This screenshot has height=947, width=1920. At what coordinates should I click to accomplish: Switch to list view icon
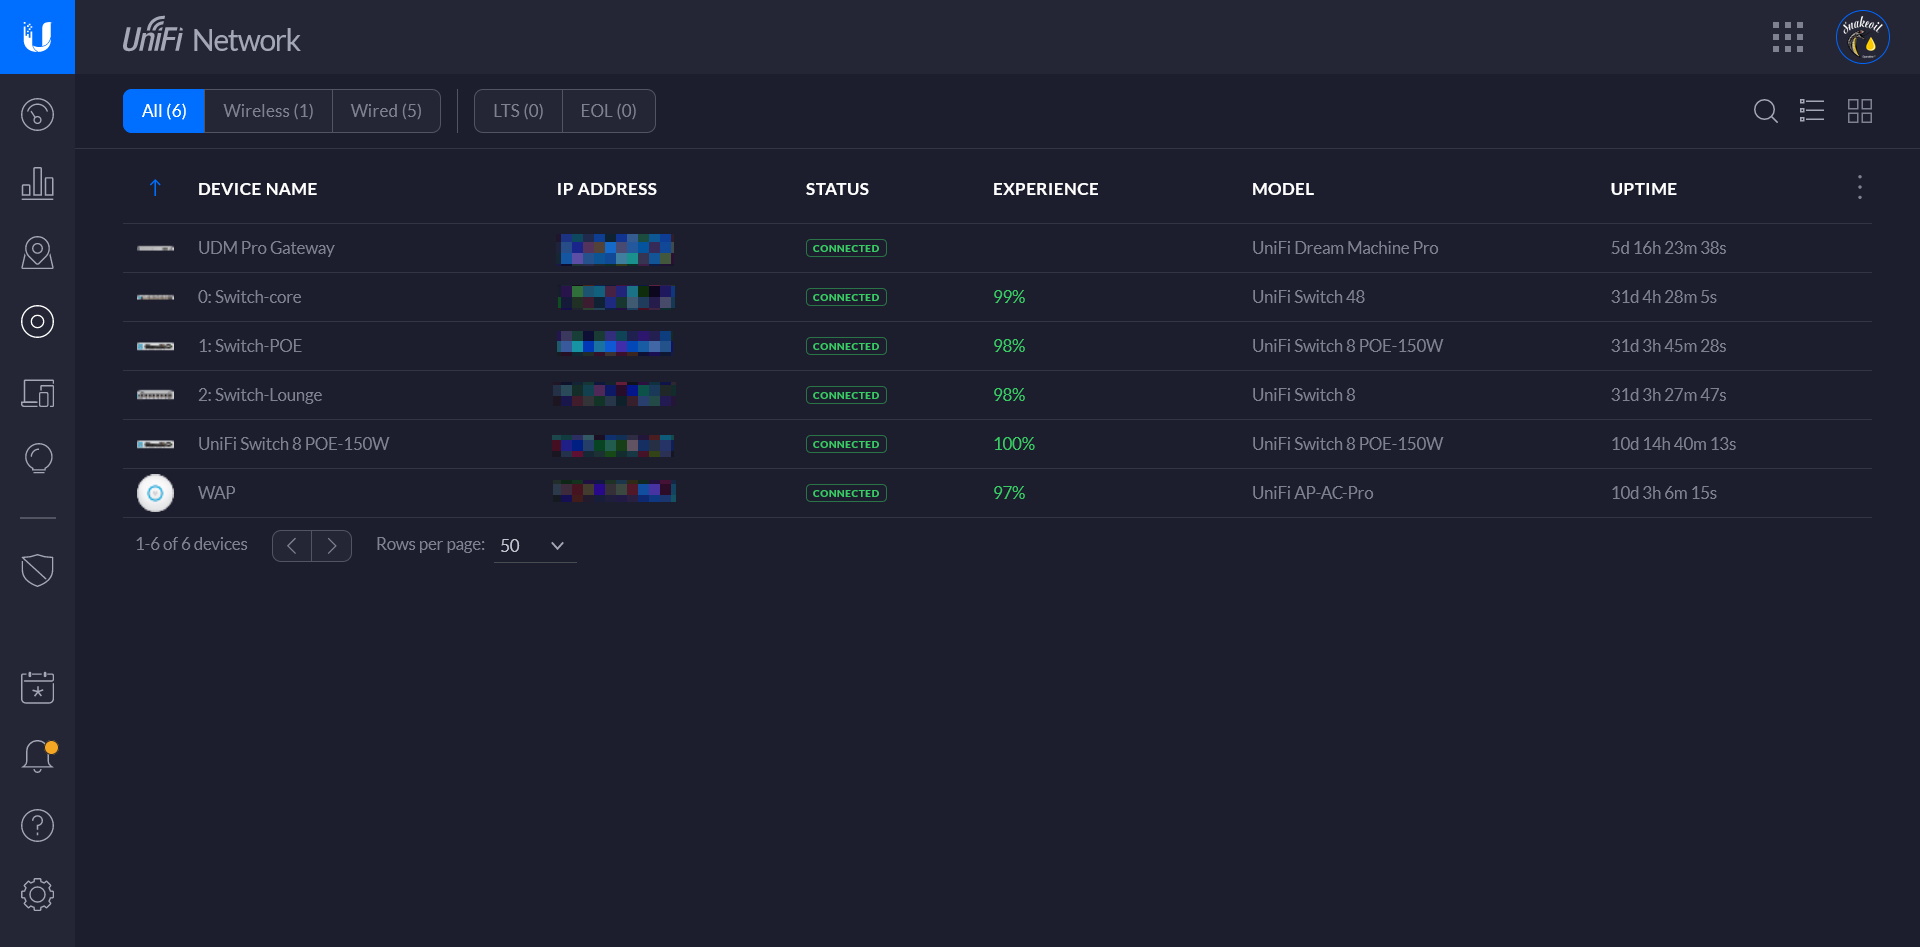1812,110
